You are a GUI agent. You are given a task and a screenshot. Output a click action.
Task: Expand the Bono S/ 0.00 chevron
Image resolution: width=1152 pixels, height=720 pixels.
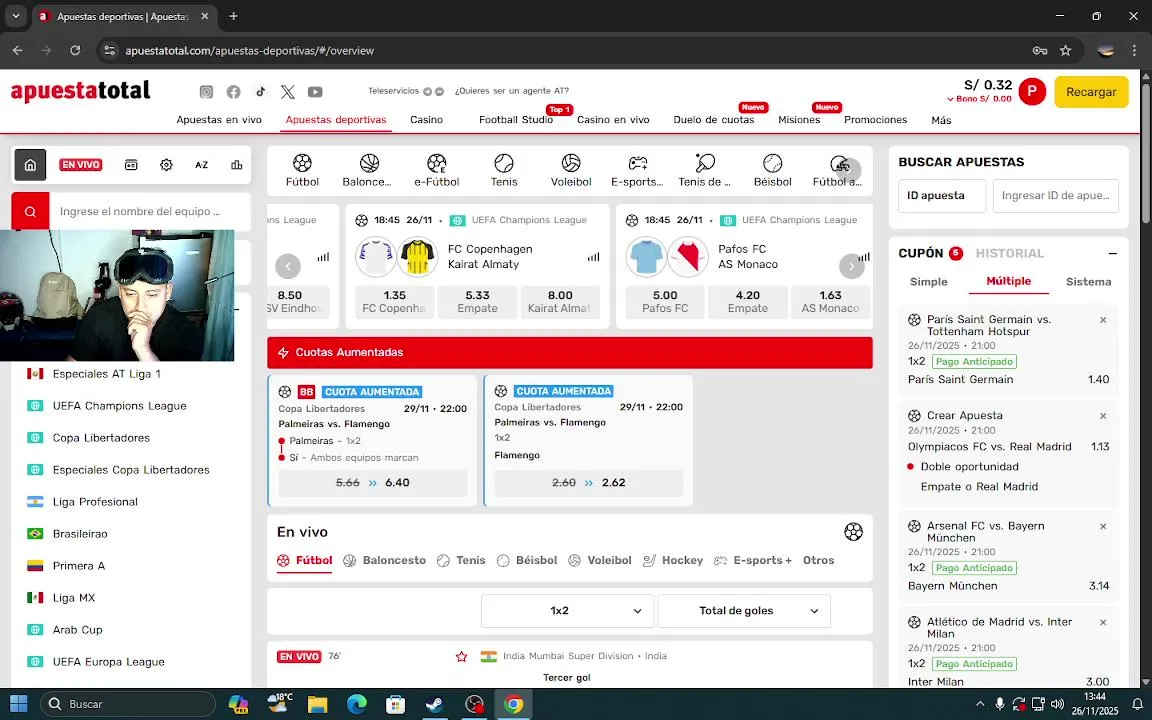(950, 99)
